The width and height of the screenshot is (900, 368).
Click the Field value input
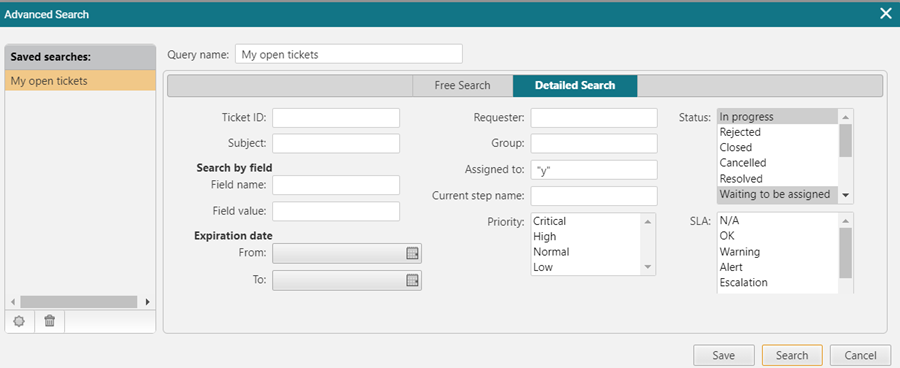[x=336, y=211]
